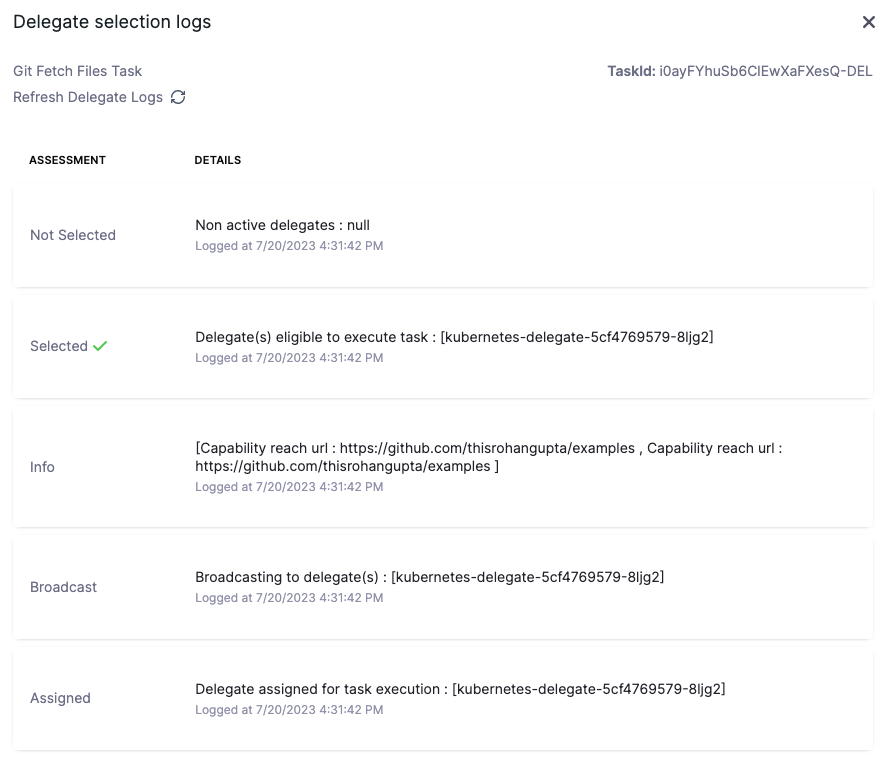Click the refresh icon beside Refresh Delegate Logs
Image resolution: width=883 pixels, height=768 pixels.
point(178,97)
